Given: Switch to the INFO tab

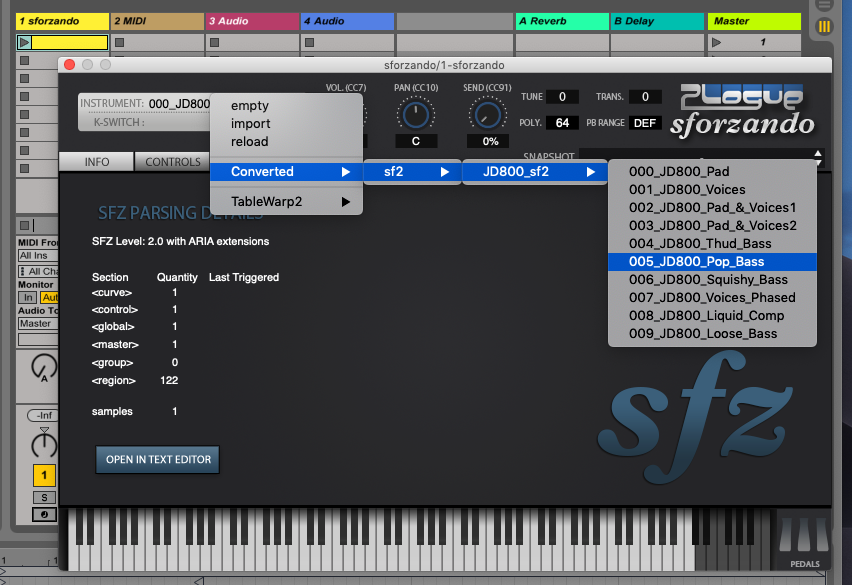Looking at the screenshot, I should pos(97,162).
